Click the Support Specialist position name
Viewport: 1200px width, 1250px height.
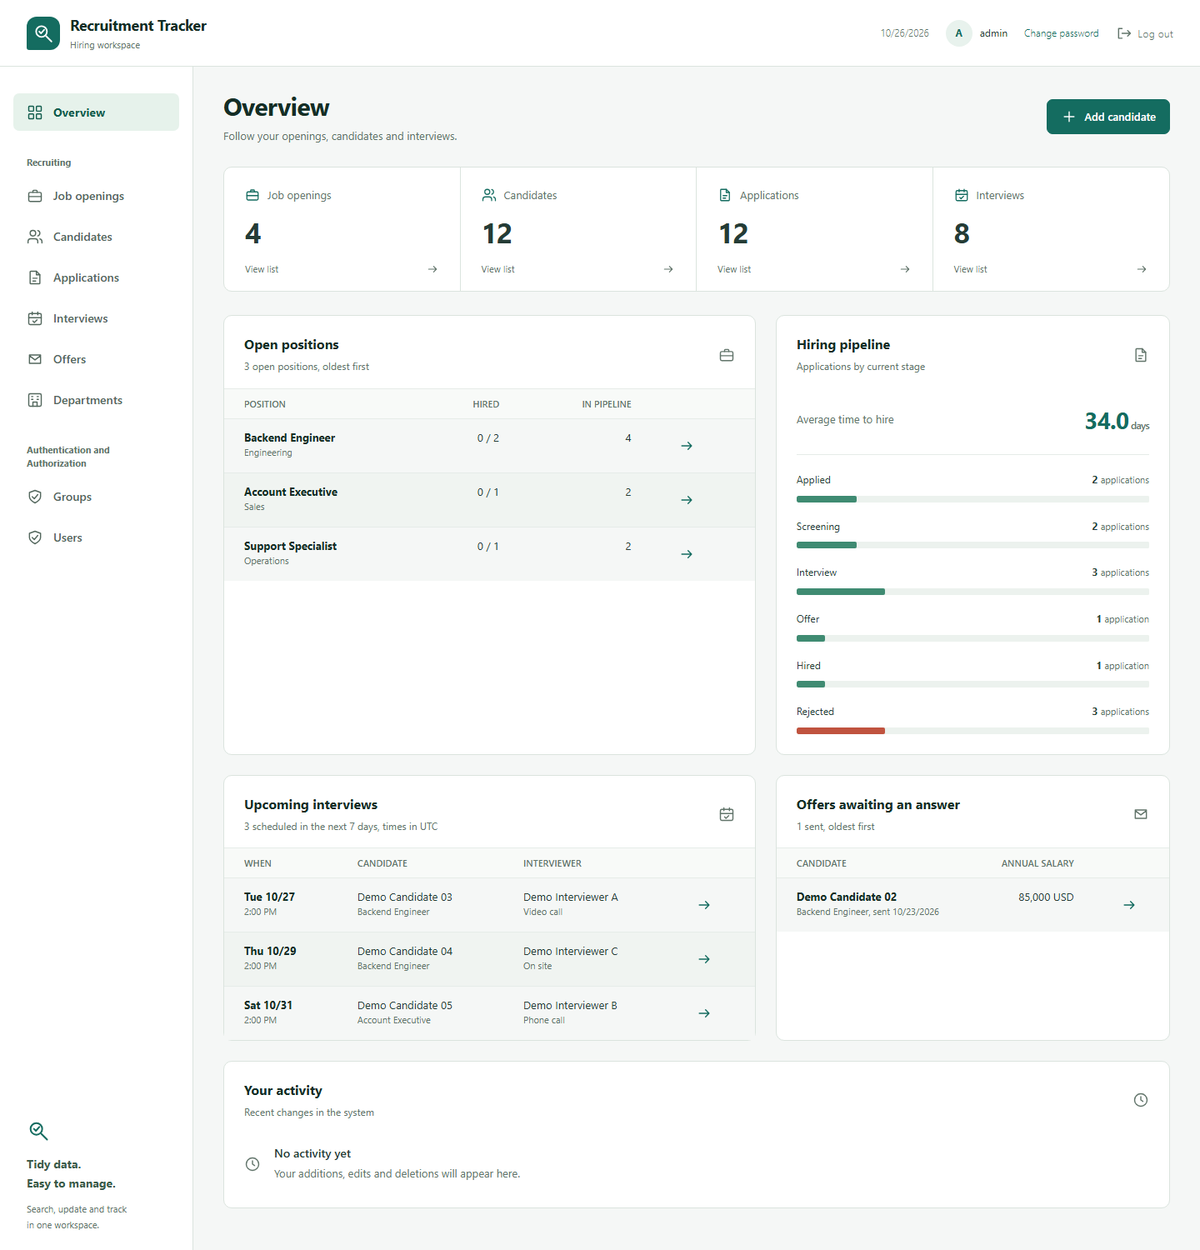[x=290, y=546]
